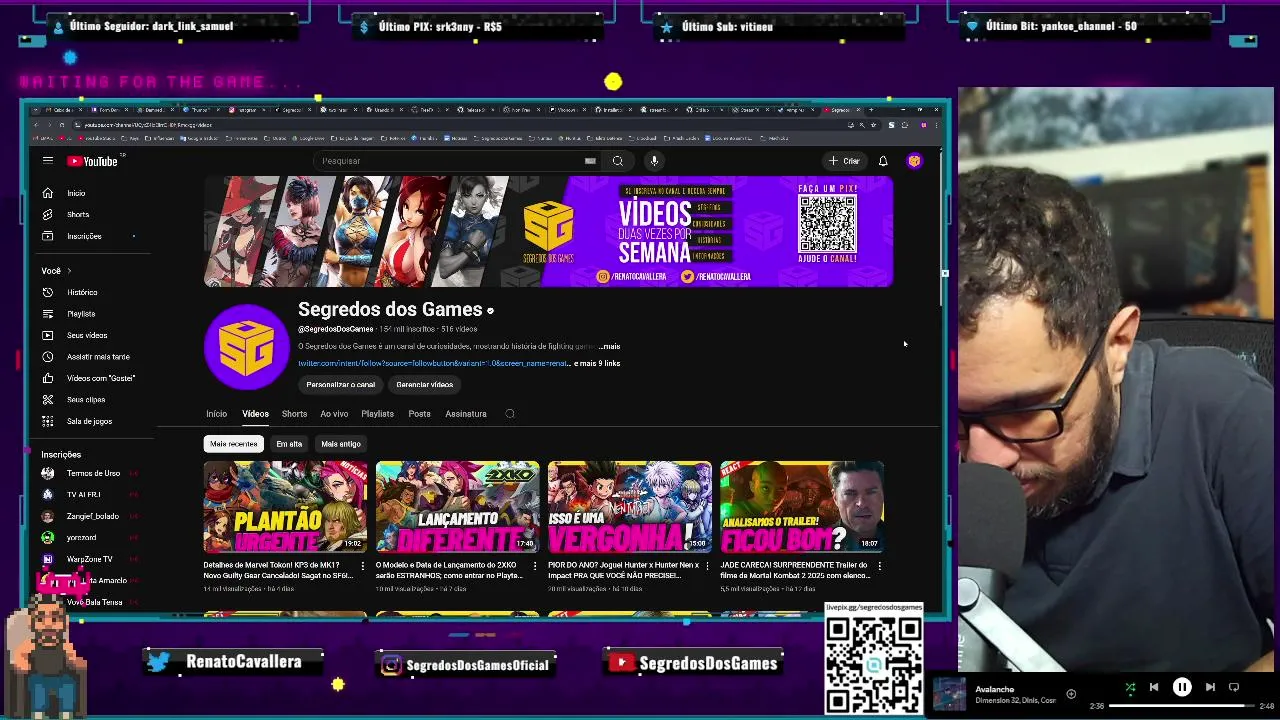Select the Mais recentes filter chip
Viewport: 1280px width, 720px height.
click(x=234, y=444)
